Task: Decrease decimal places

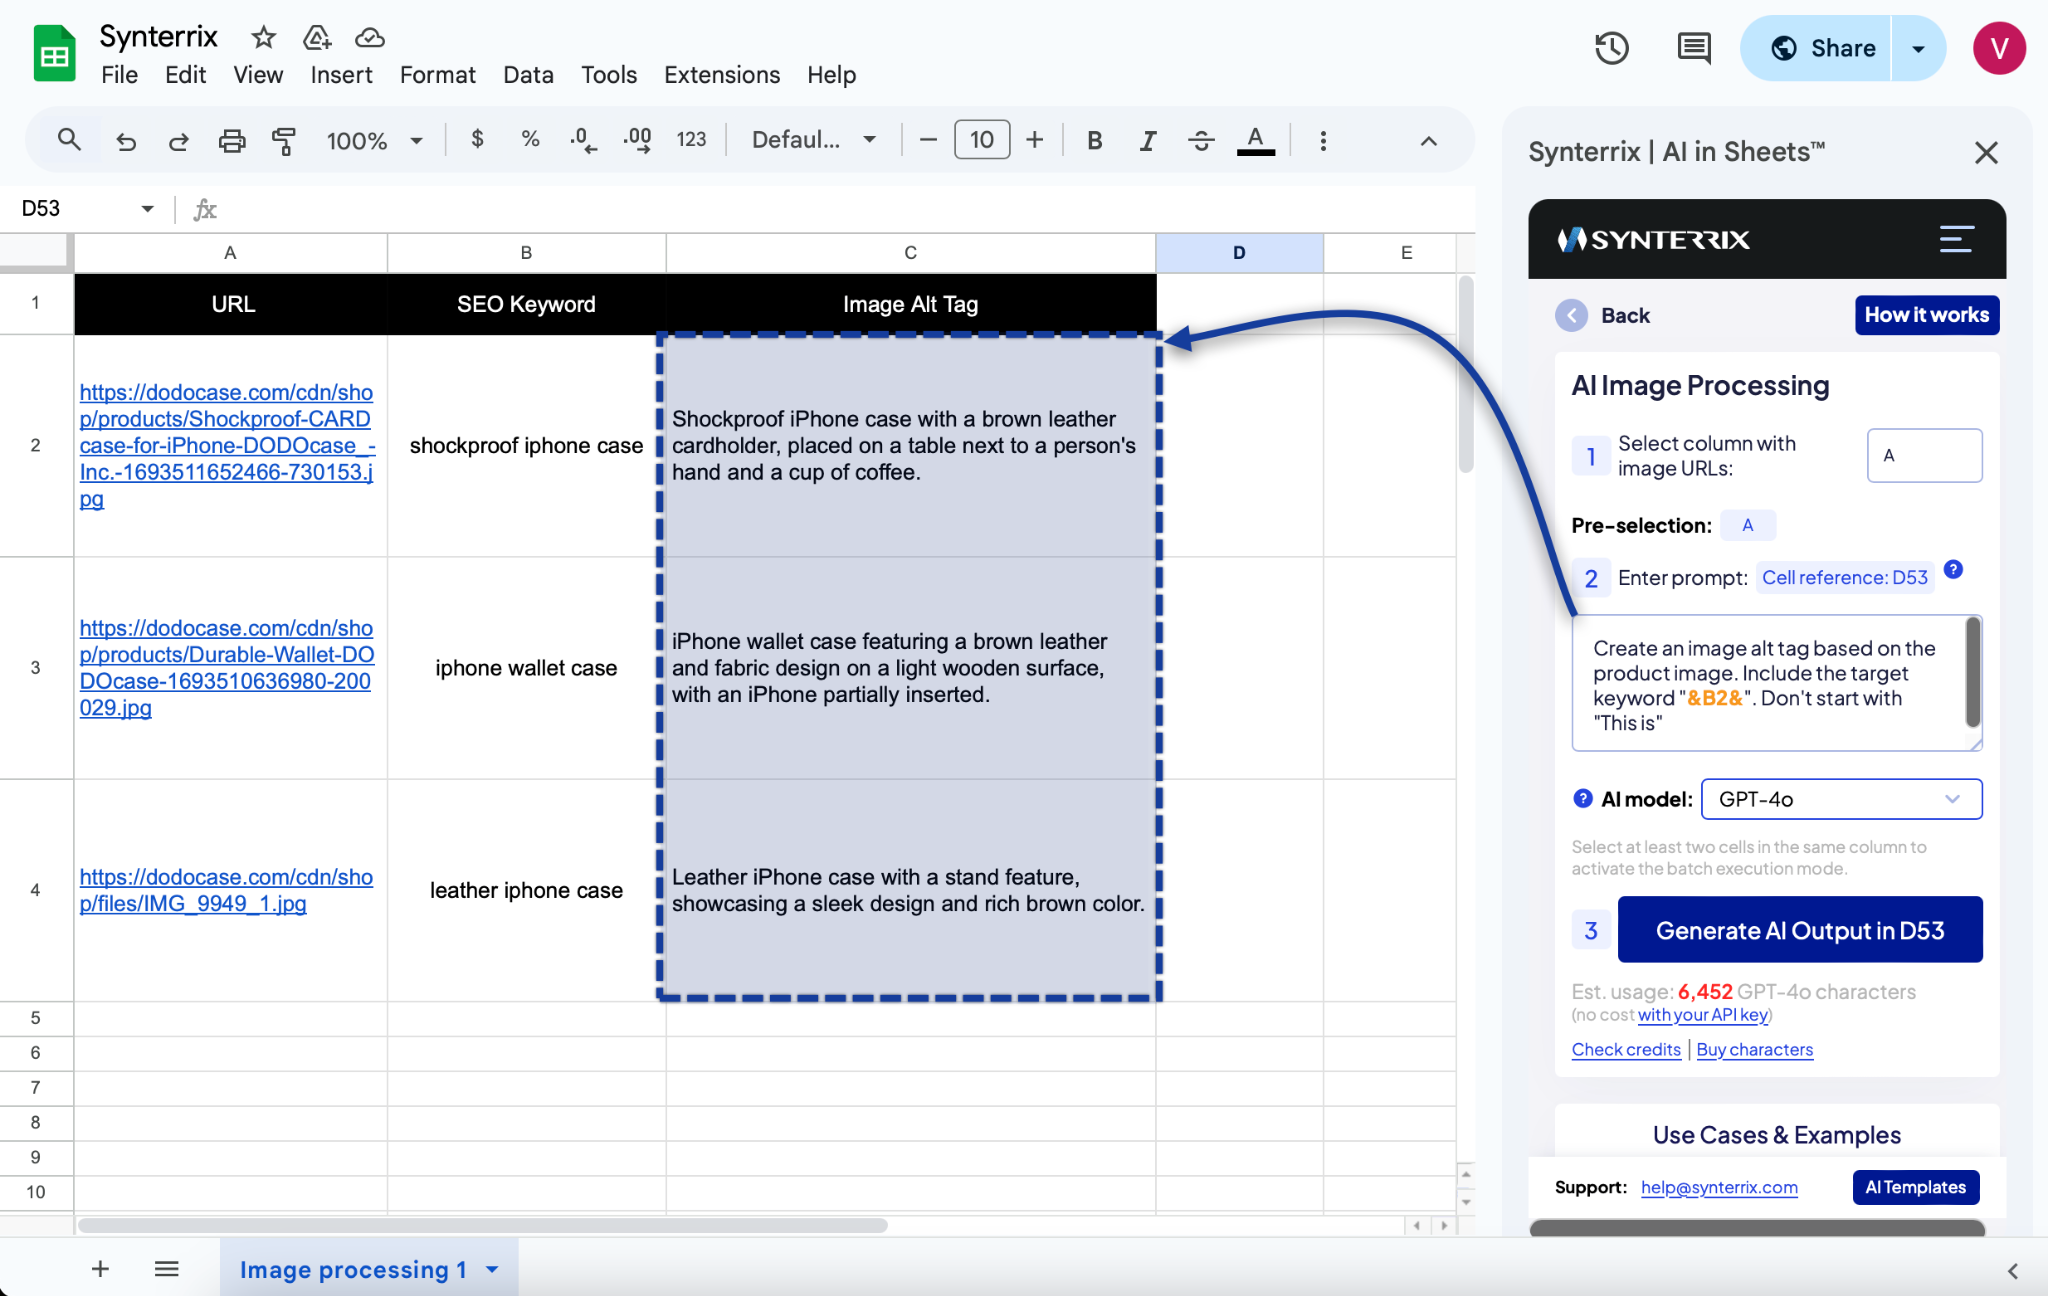Action: [583, 140]
